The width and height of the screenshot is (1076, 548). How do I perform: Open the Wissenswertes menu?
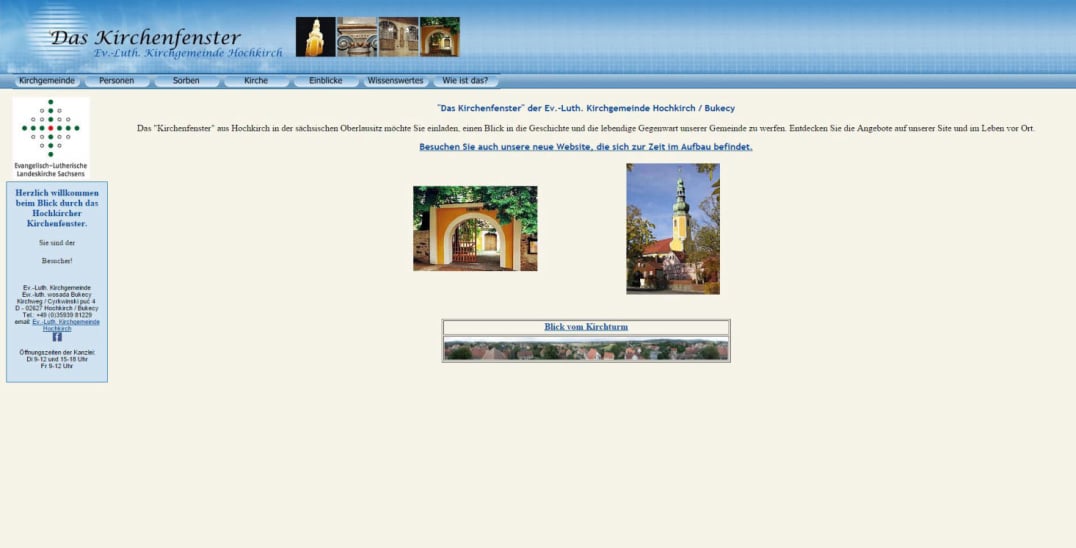395,81
